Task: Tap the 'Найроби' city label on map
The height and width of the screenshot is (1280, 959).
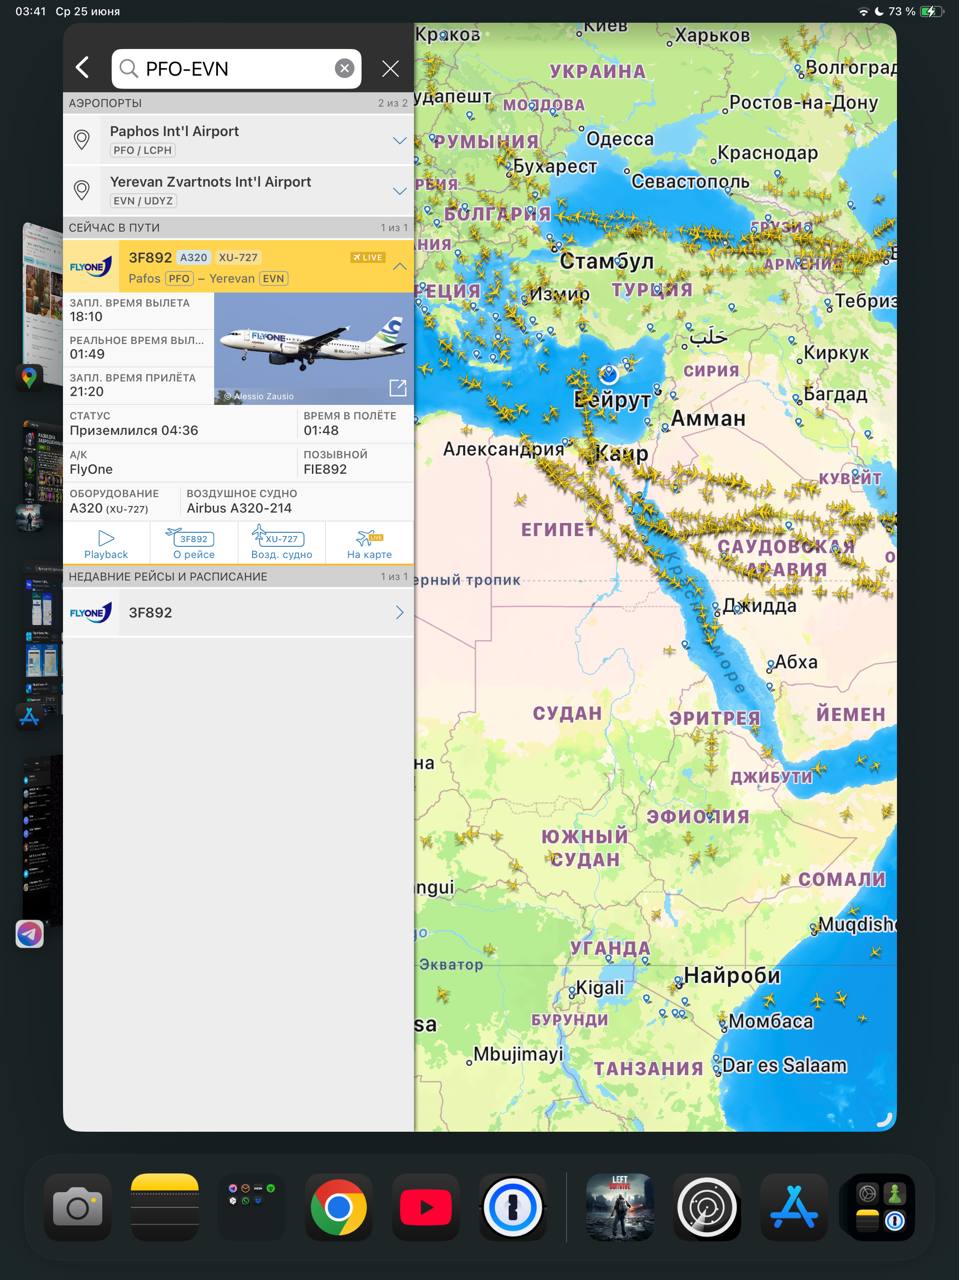Action: (732, 975)
